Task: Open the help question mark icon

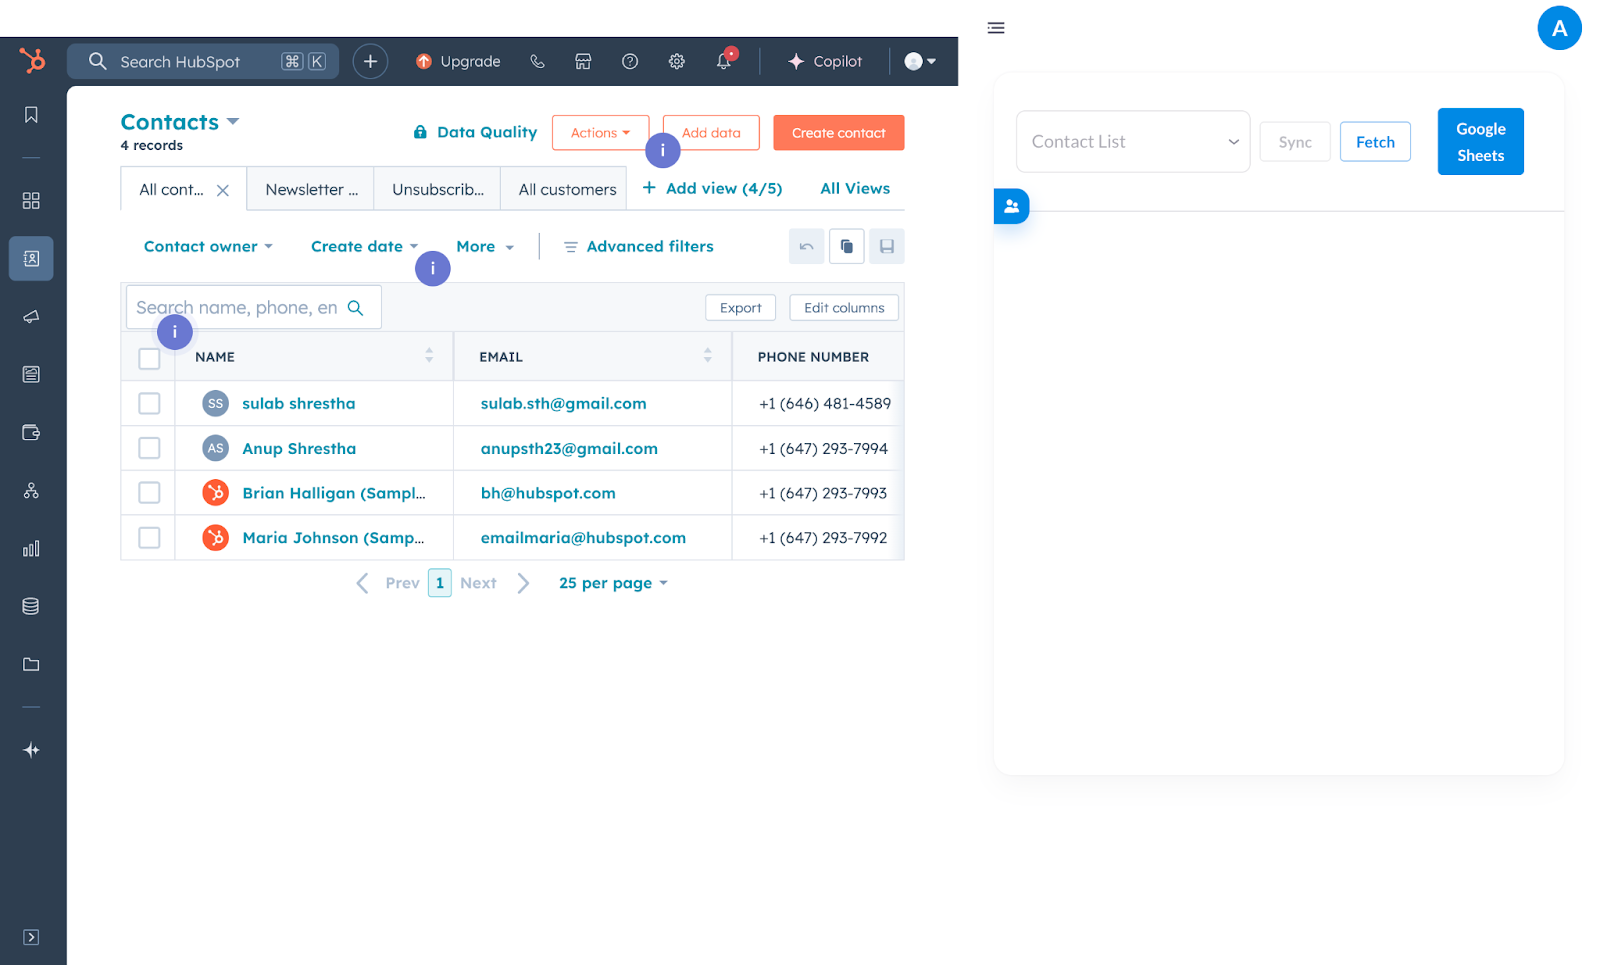Action: 630,61
